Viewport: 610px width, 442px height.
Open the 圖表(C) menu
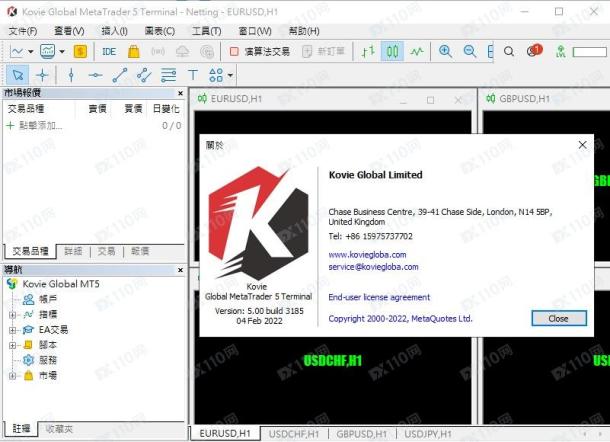(x=160, y=31)
